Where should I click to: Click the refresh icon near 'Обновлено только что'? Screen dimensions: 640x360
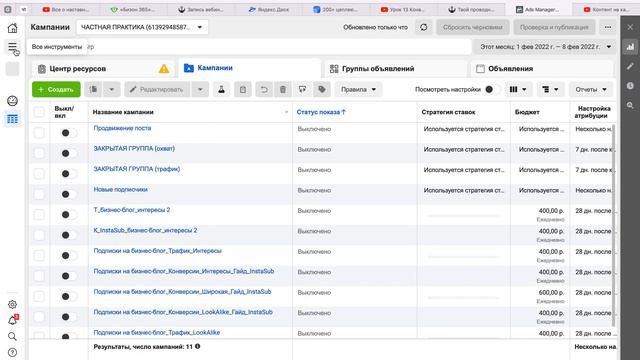(x=424, y=27)
